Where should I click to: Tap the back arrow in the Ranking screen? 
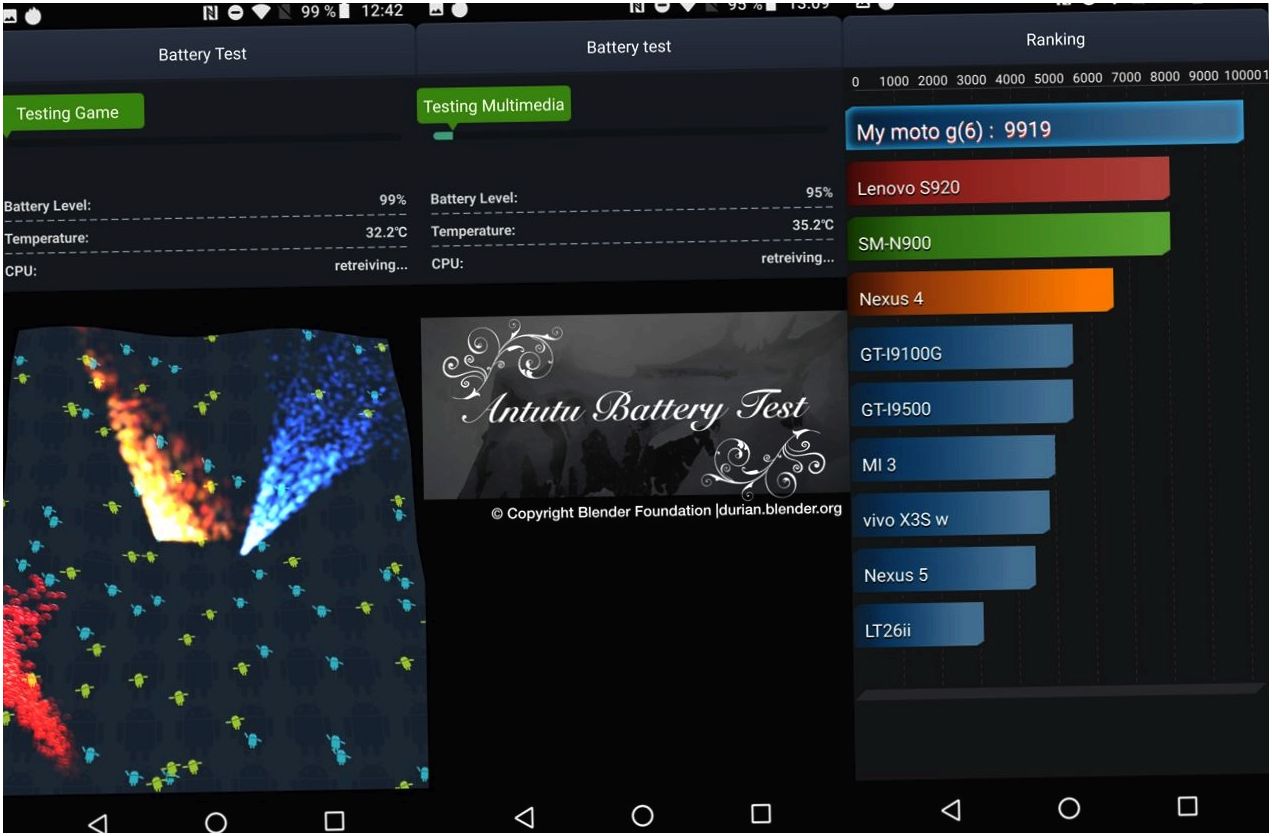[951, 809]
